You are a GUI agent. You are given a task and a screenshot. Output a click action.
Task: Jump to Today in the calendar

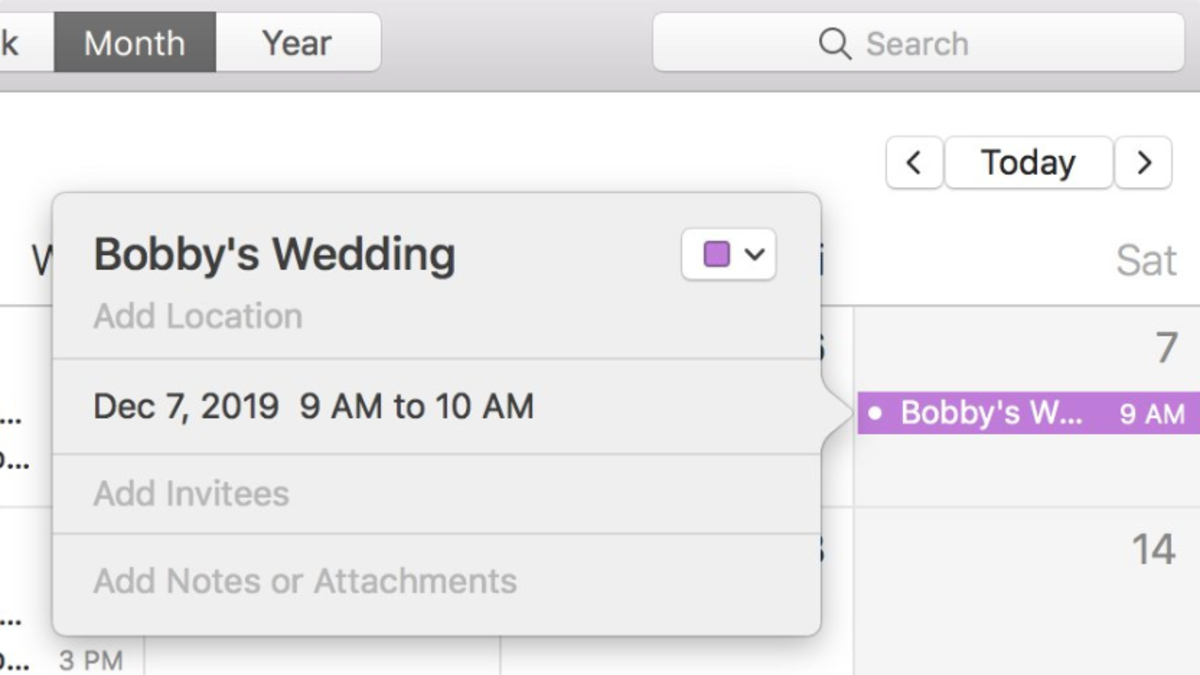1028,163
